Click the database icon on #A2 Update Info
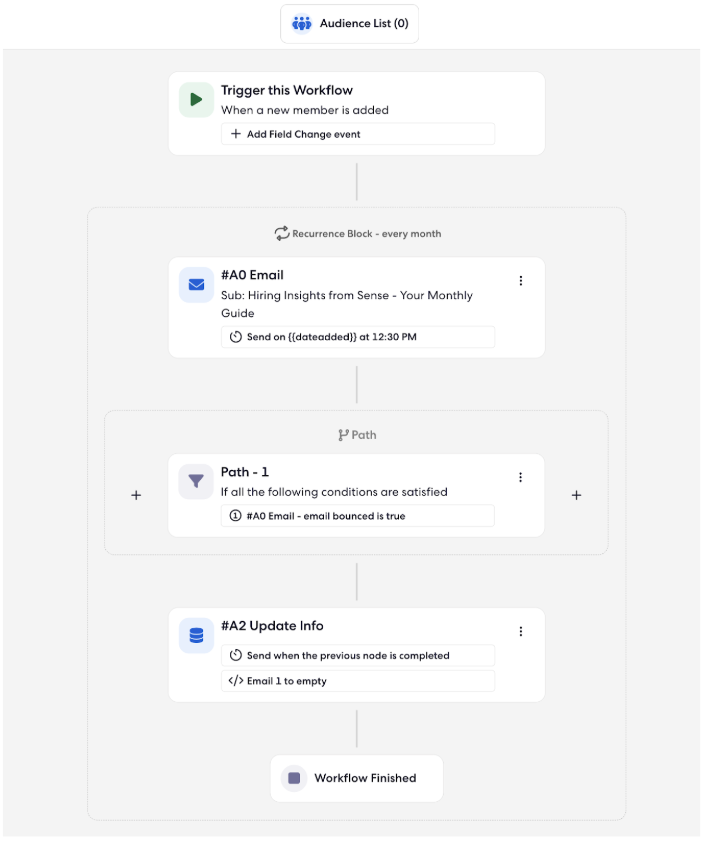708x844 pixels. click(197, 636)
